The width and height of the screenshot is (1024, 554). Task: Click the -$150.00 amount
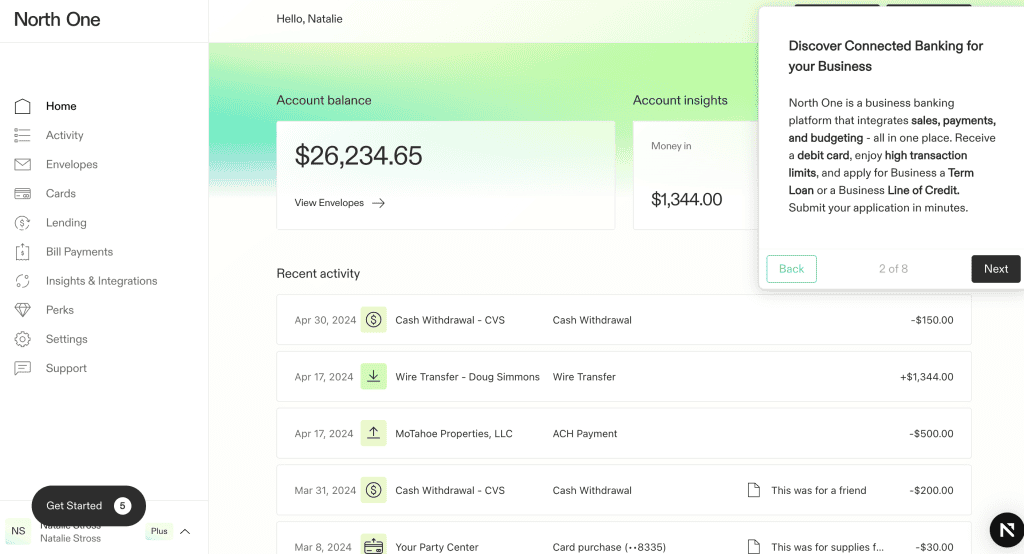point(932,320)
